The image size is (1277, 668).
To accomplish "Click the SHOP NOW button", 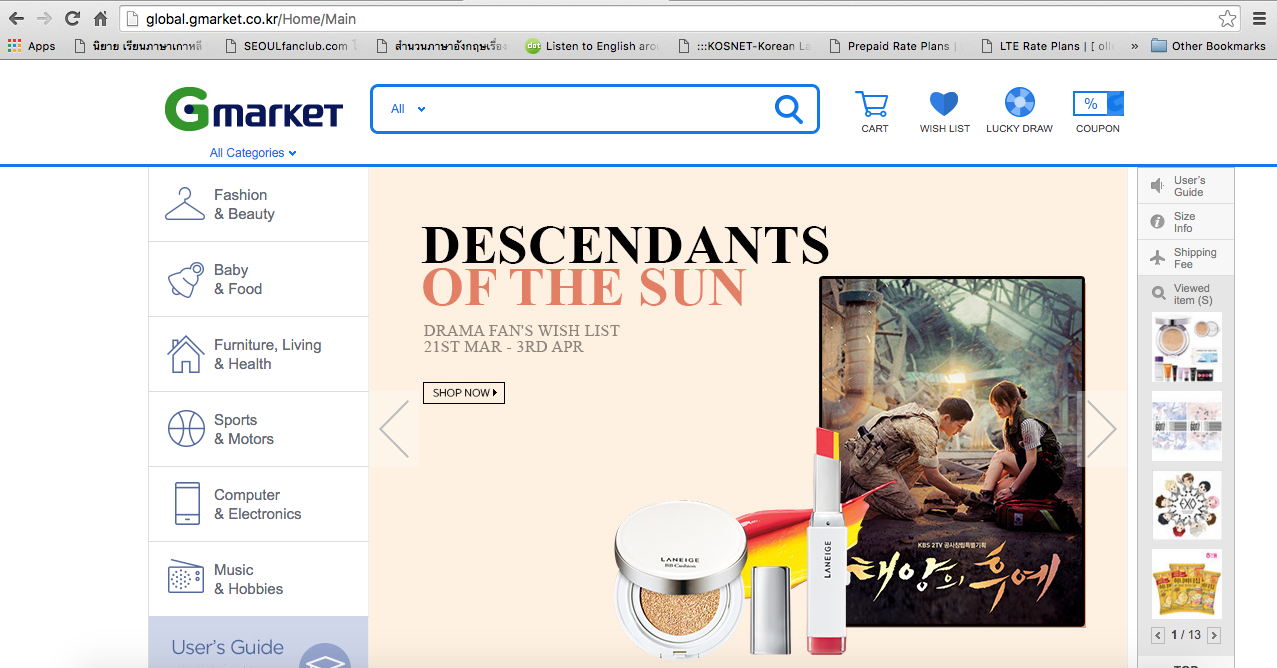I will click(x=464, y=393).
